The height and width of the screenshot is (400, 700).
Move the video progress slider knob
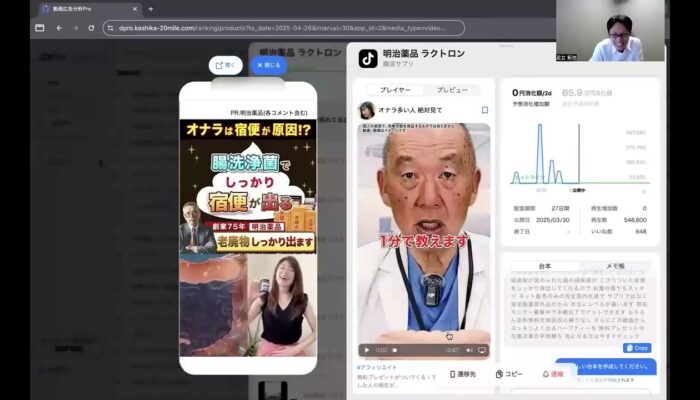pos(395,350)
